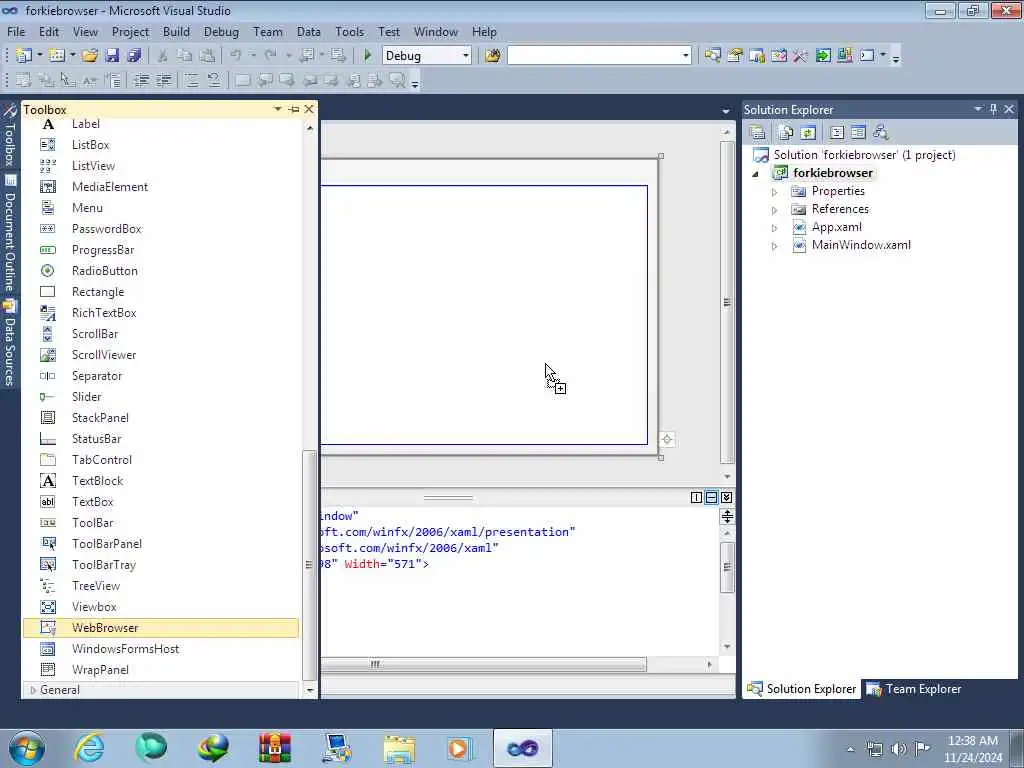Select the Solution Explorer bottom tab

tap(802, 689)
